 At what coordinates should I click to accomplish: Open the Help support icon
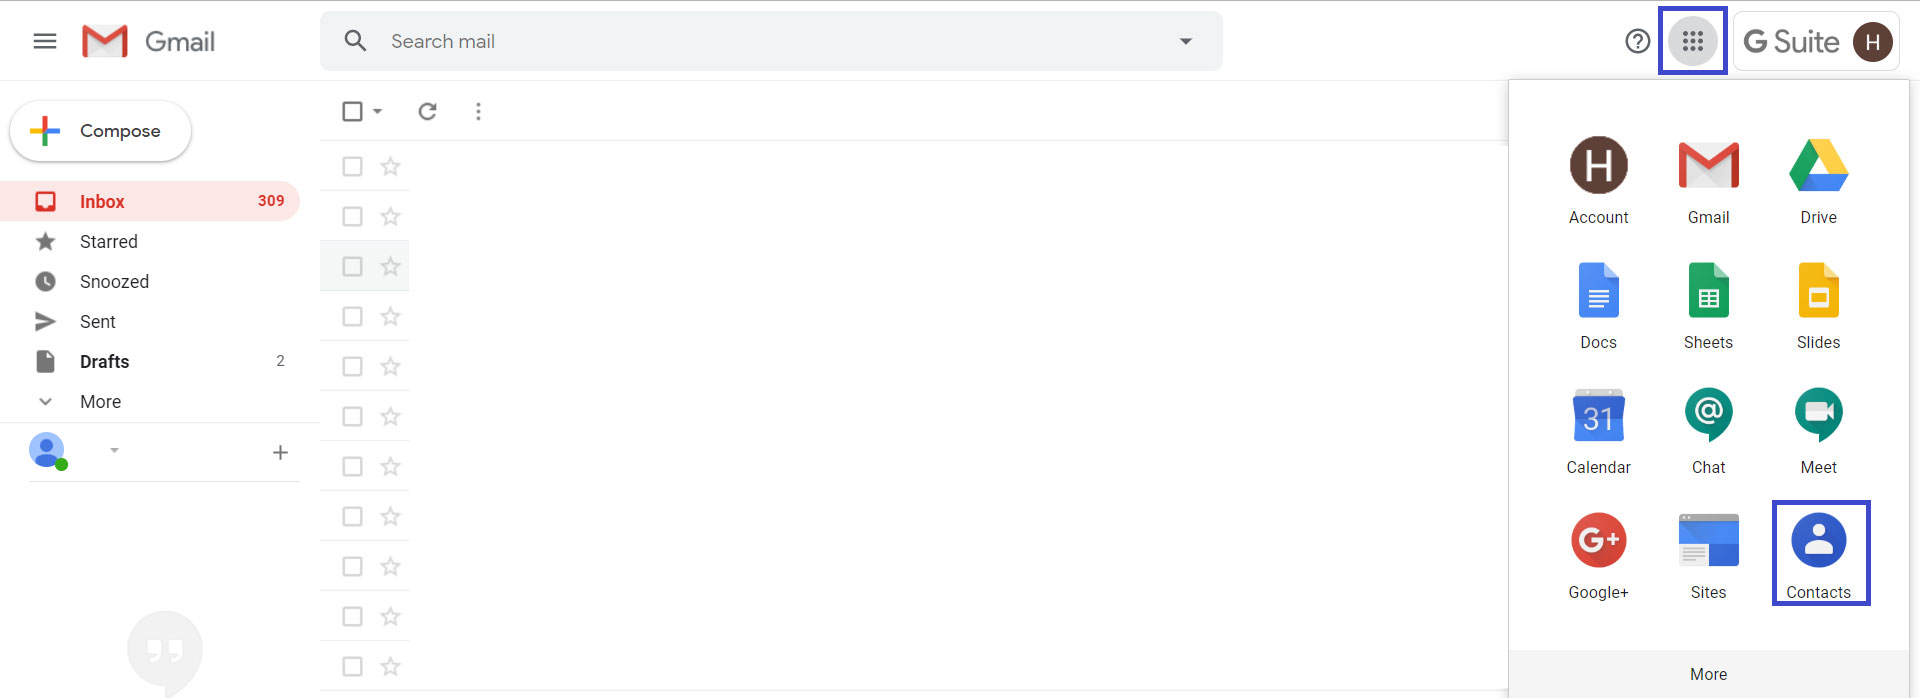coord(1637,41)
